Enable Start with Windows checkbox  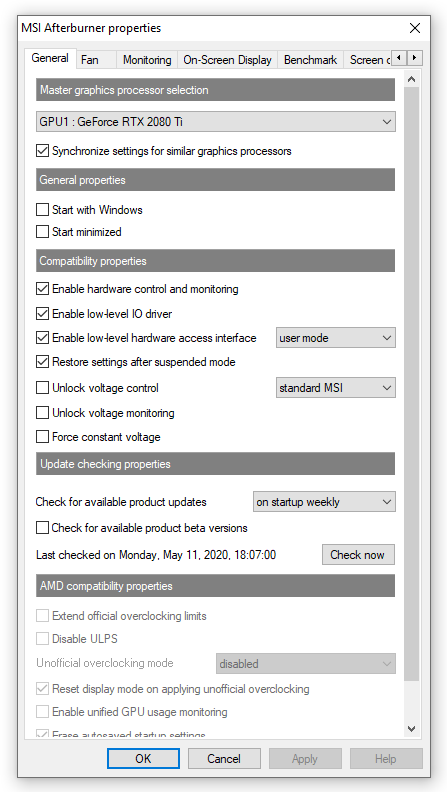tap(42, 210)
